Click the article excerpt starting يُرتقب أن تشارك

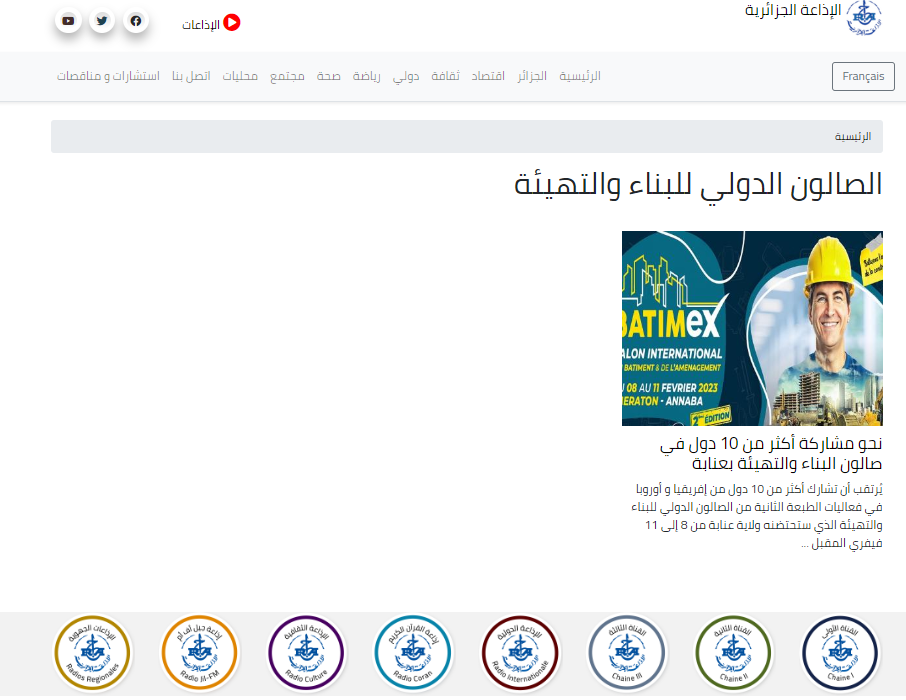point(757,516)
